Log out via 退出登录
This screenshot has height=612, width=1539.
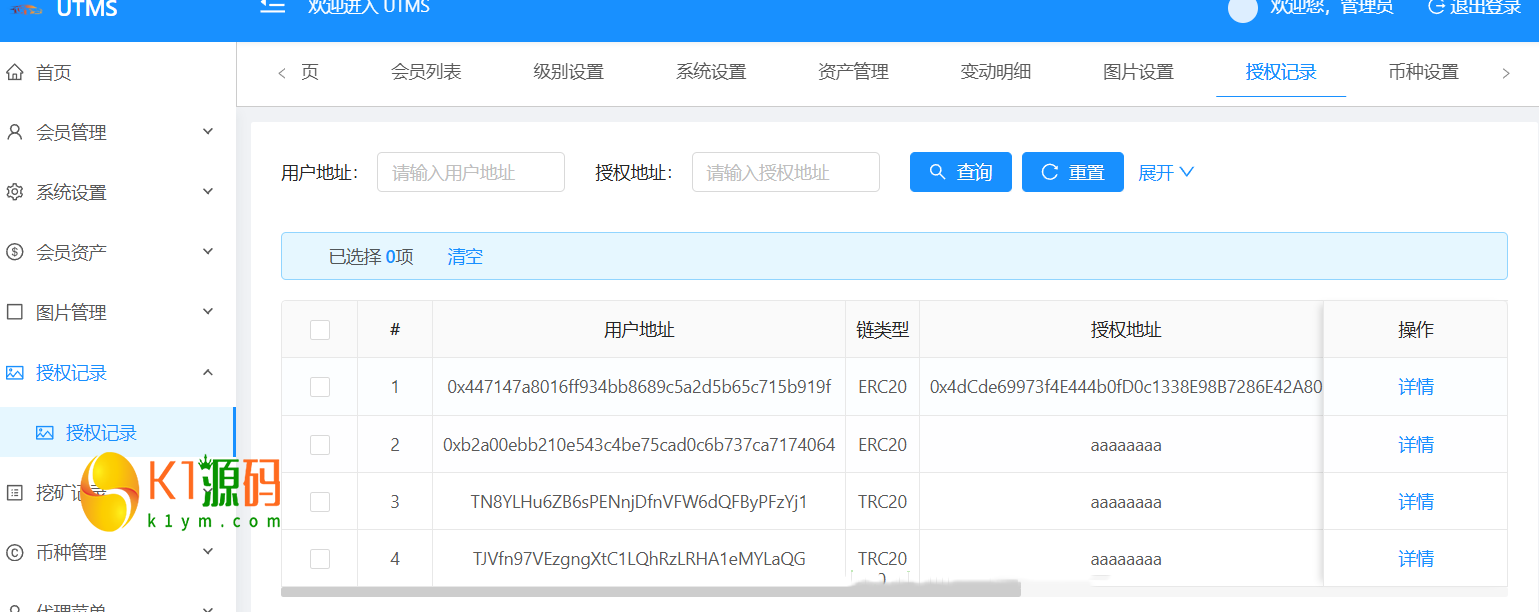coord(1476,6)
